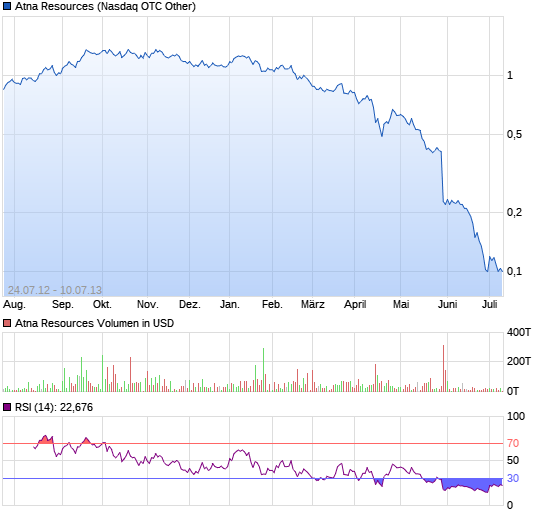
Task: Click the 'Aug.' month label
Action: click(14, 305)
